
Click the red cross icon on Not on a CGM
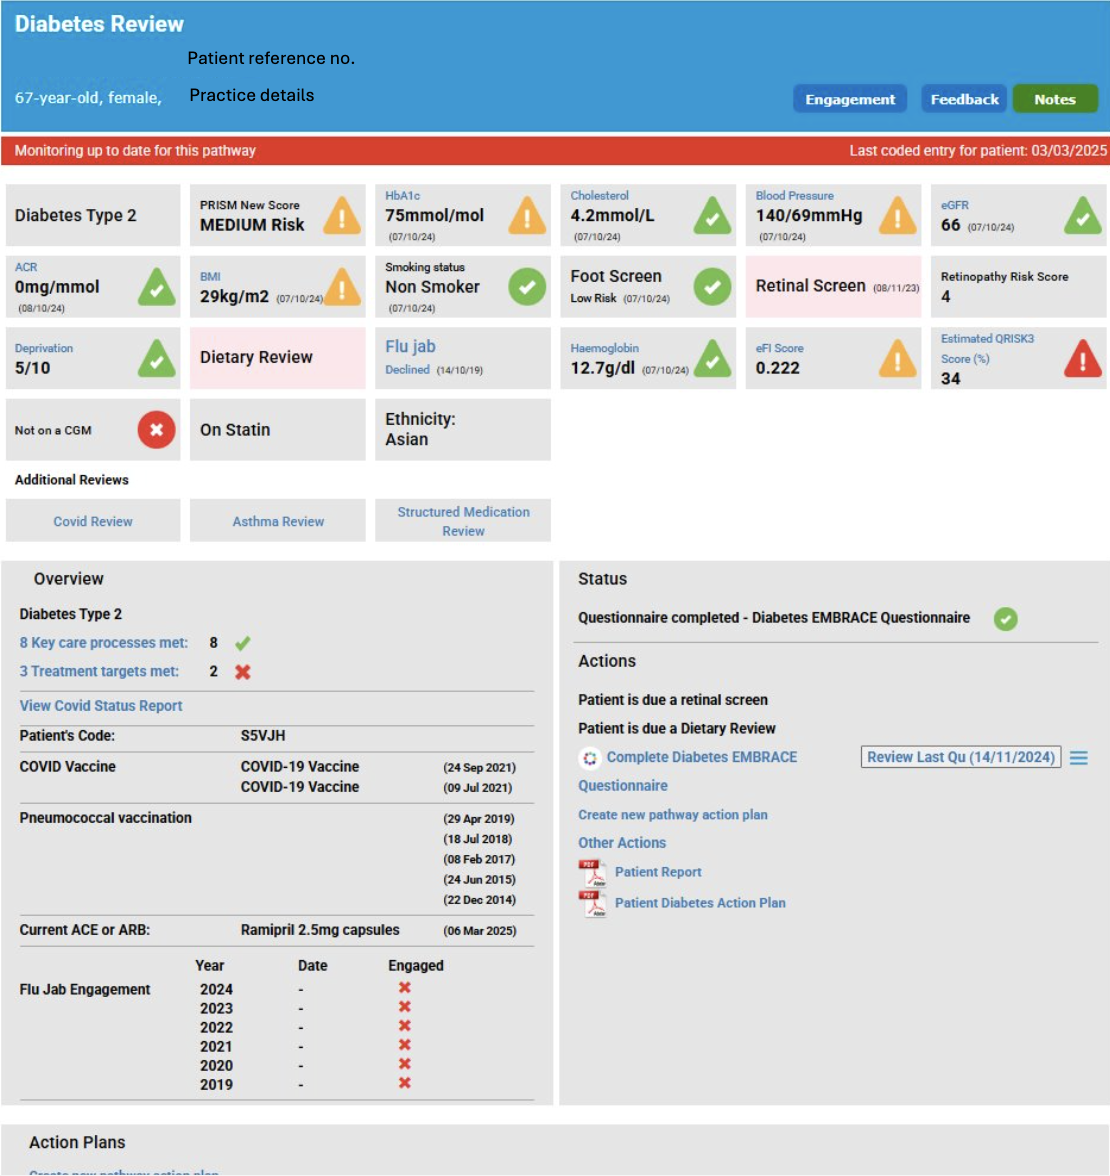(x=156, y=430)
